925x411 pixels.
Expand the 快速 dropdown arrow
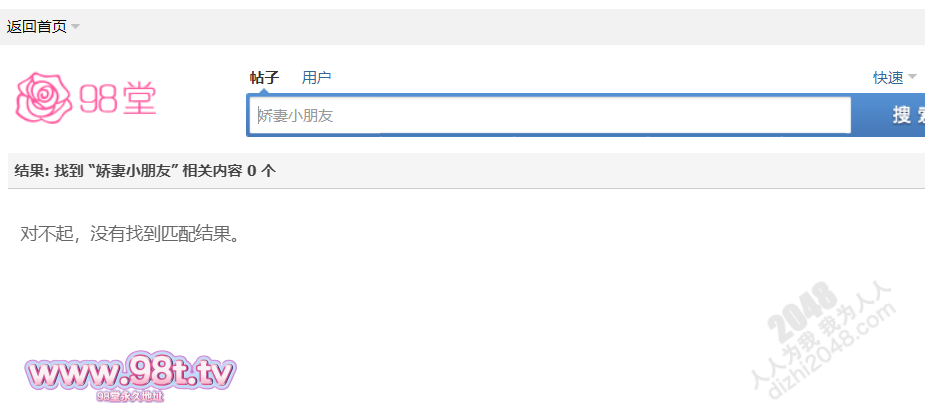912,78
